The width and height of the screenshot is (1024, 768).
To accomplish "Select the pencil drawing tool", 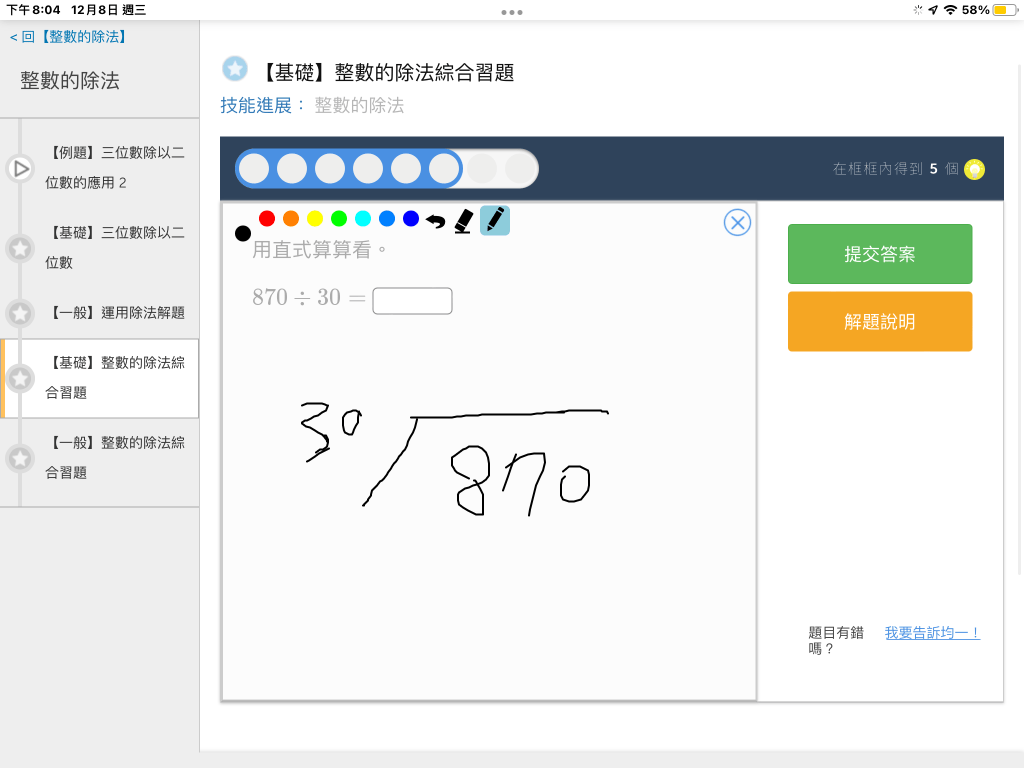I will [494, 220].
